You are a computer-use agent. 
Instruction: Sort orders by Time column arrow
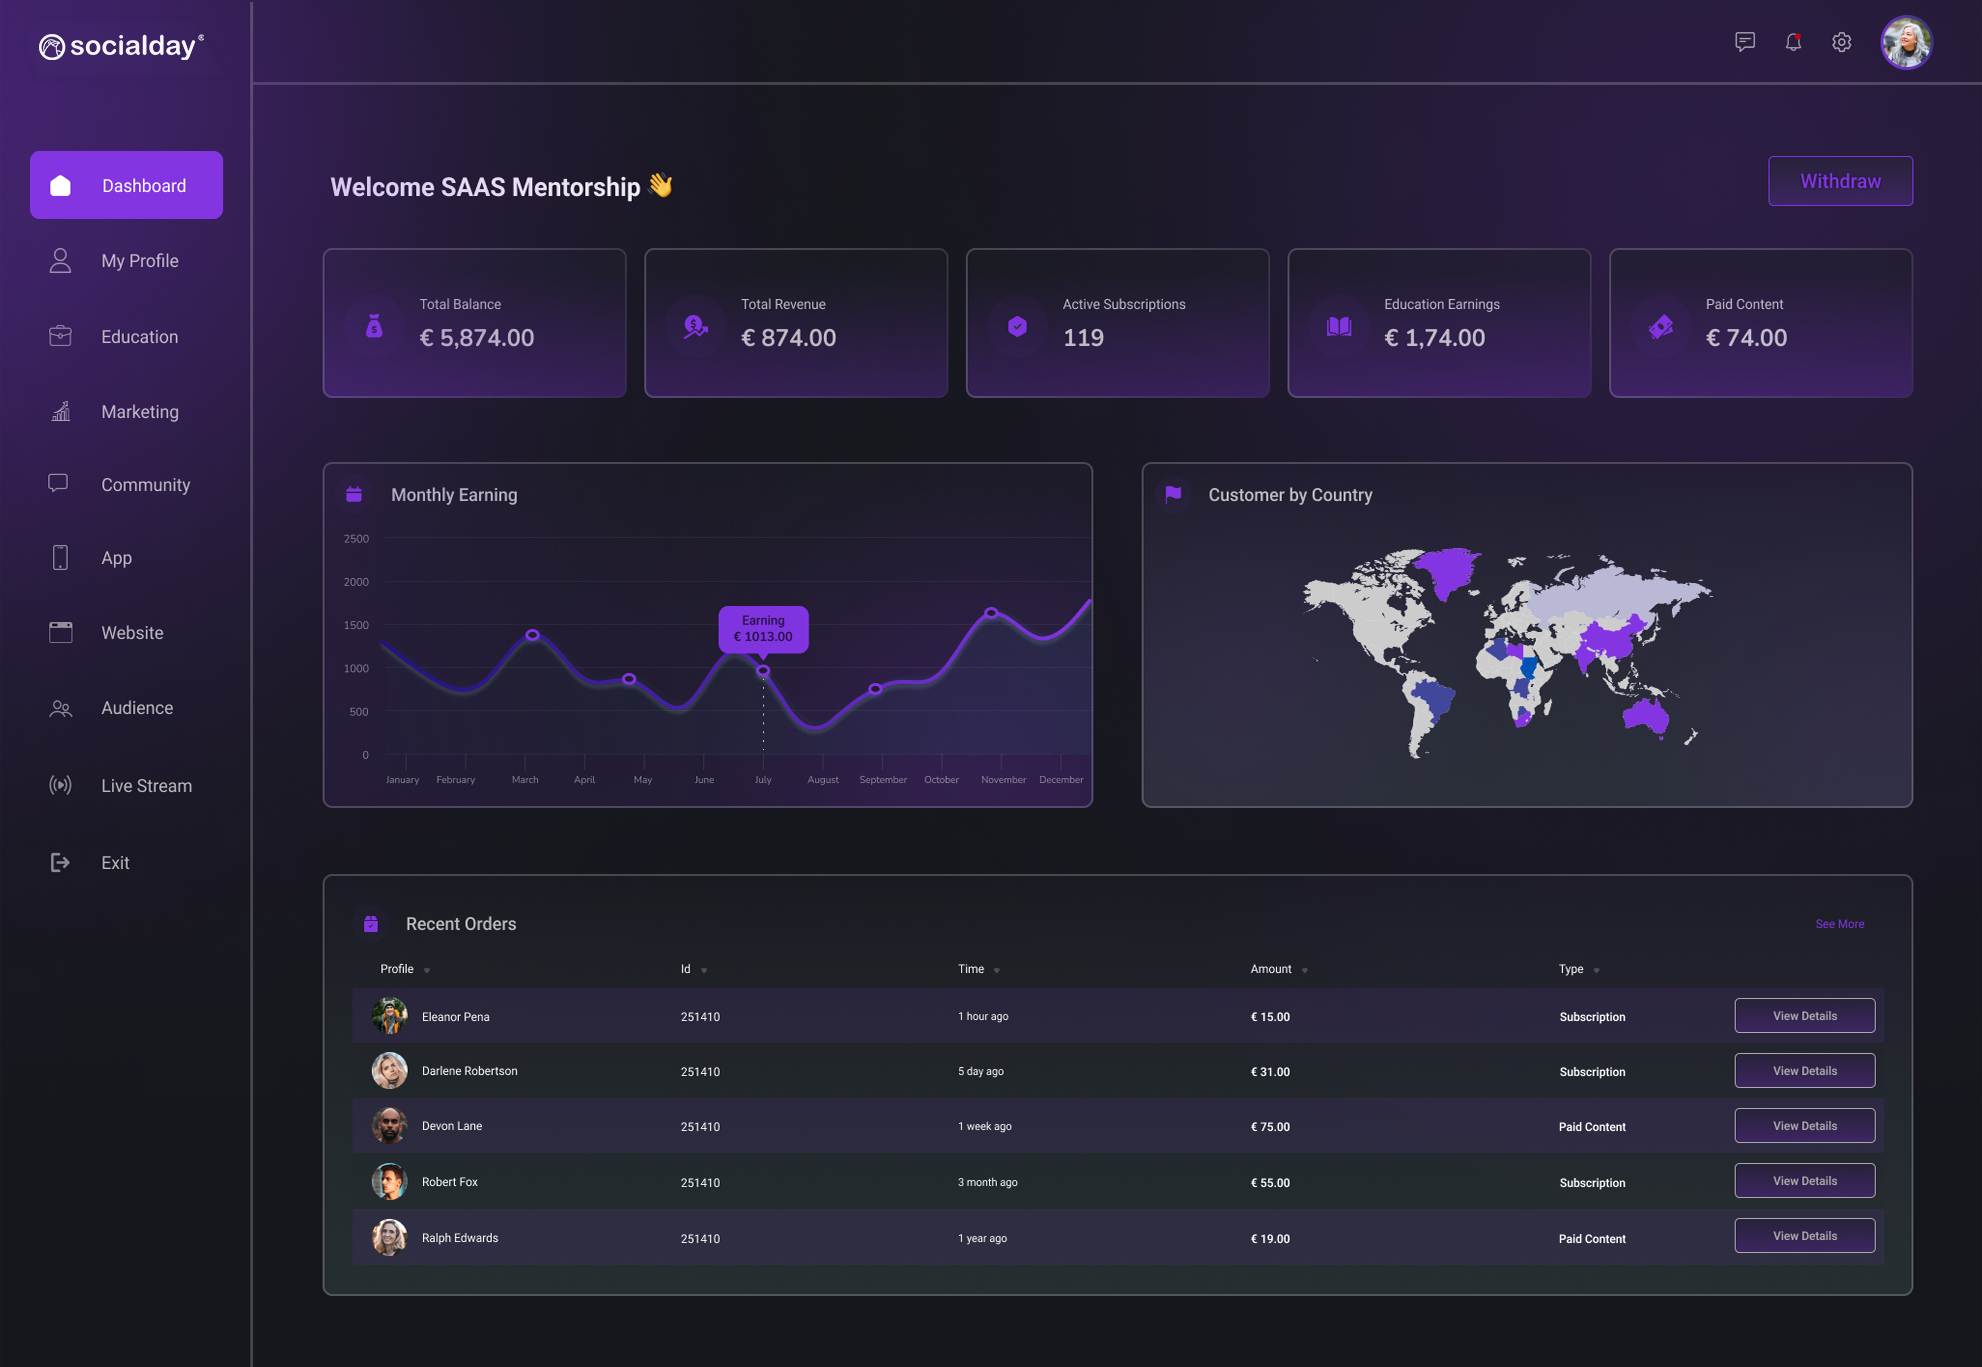(x=997, y=970)
